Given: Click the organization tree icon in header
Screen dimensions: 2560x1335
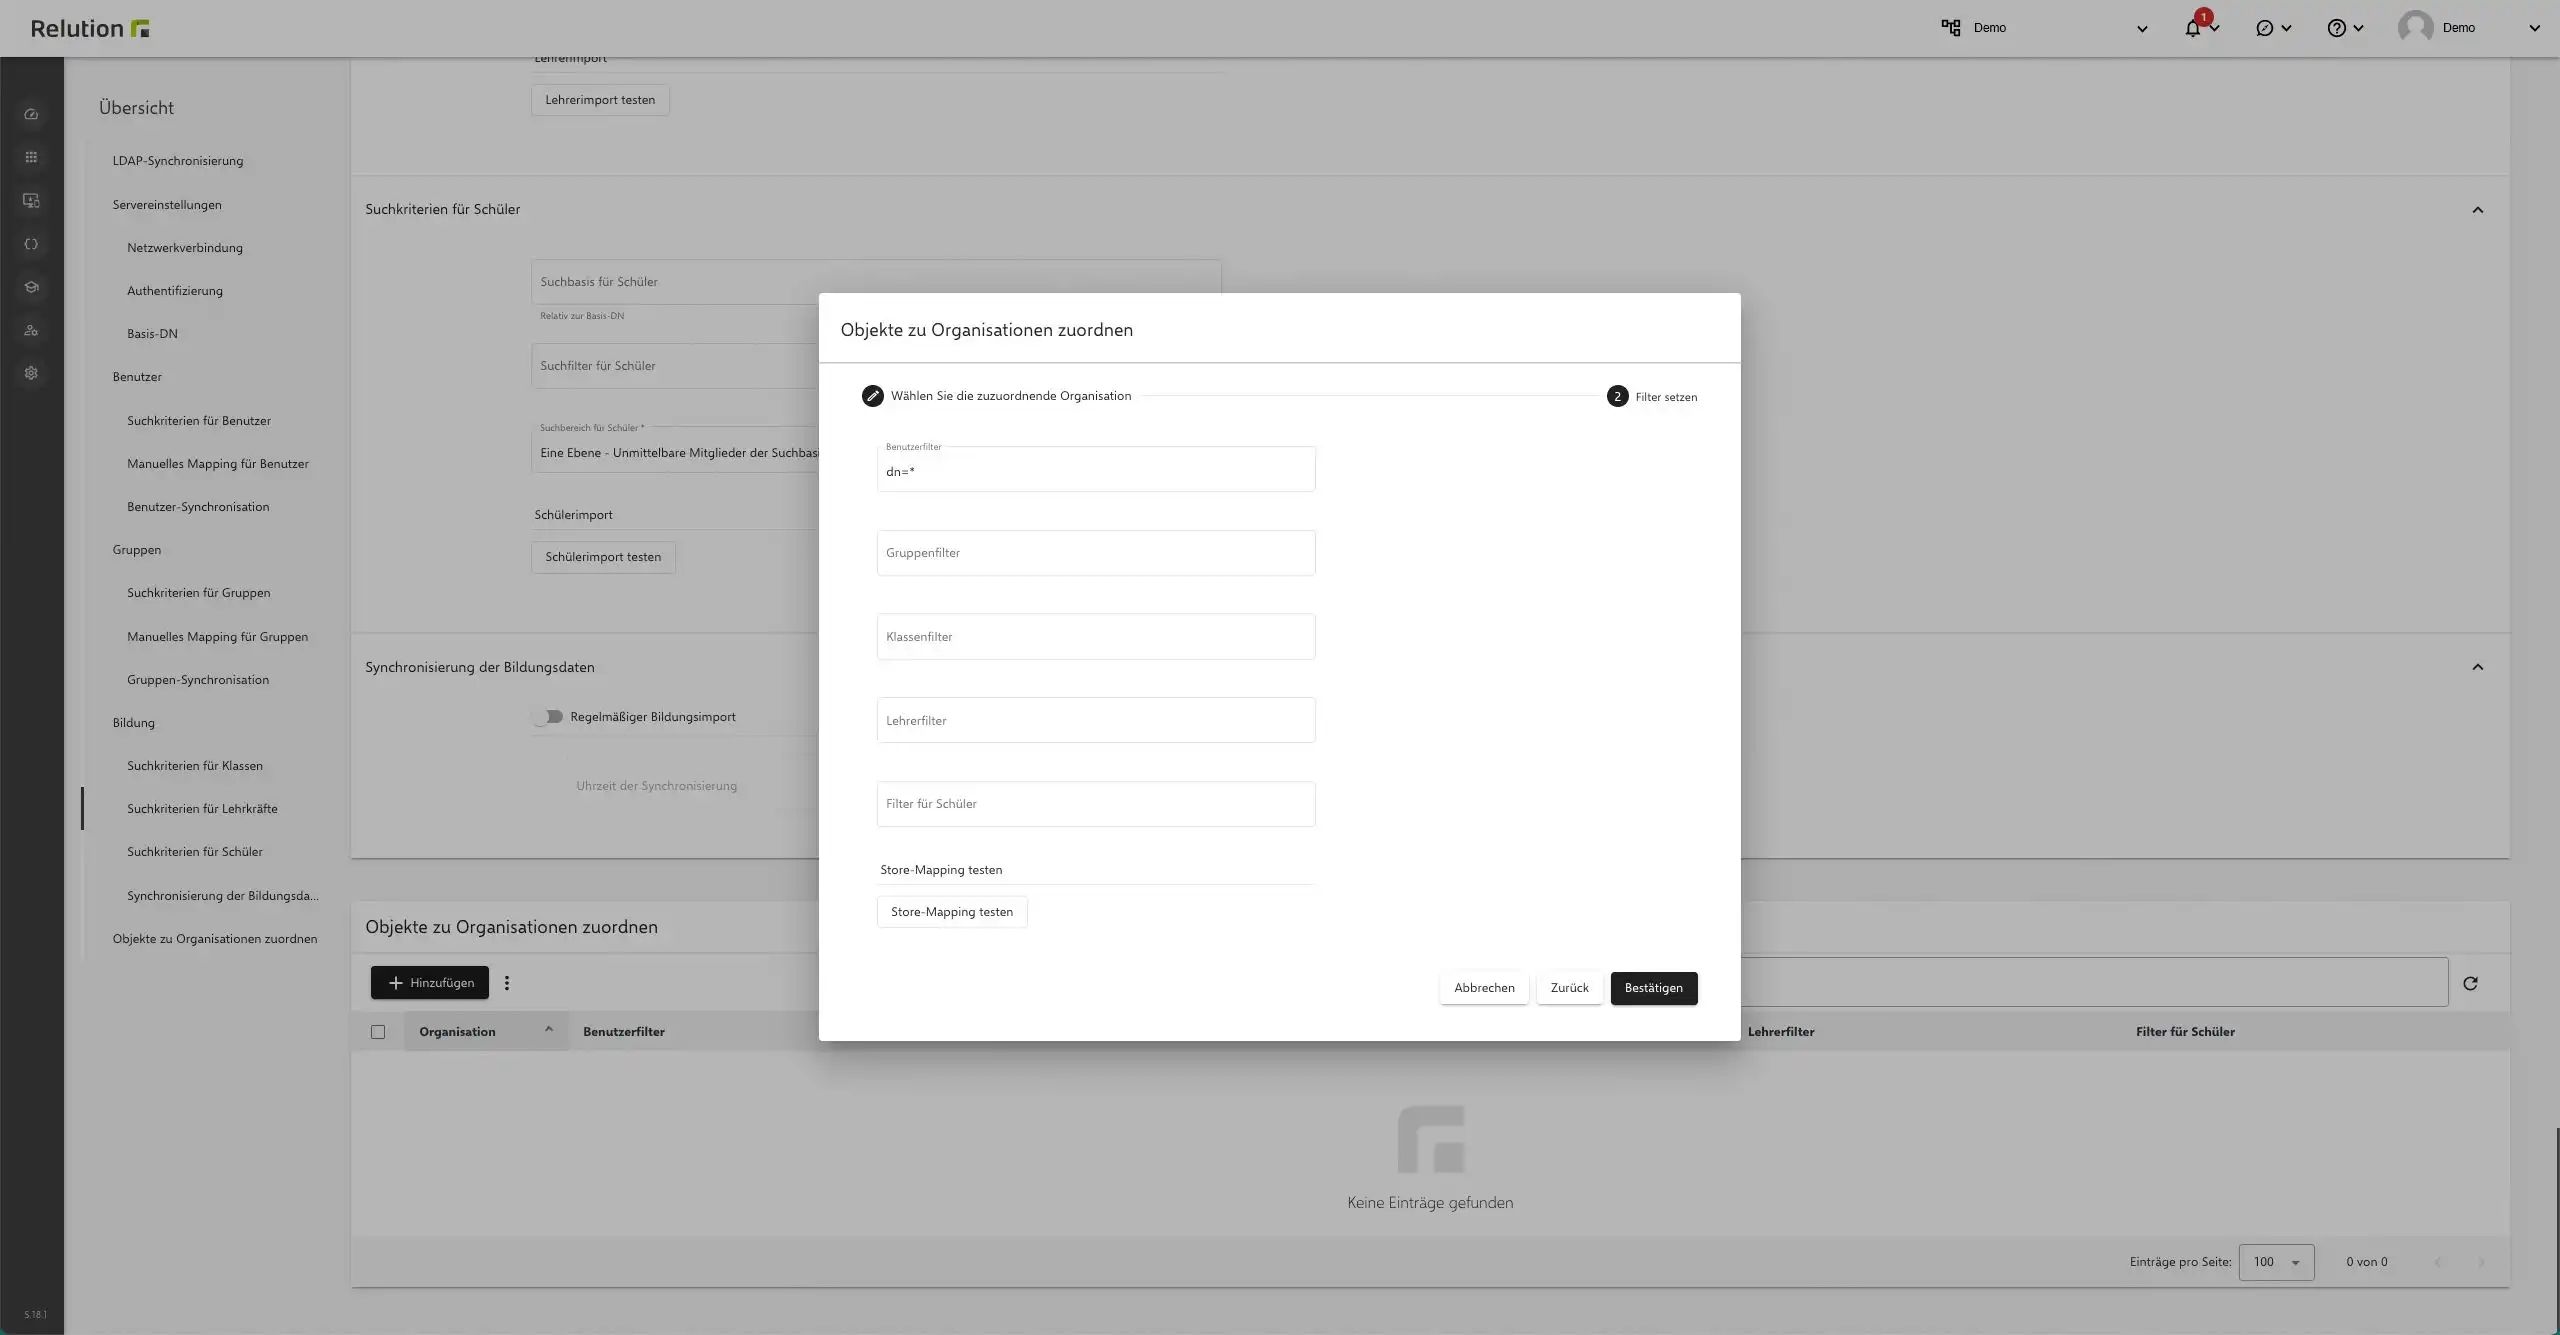Looking at the screenshot, I should click(1951, 28).
